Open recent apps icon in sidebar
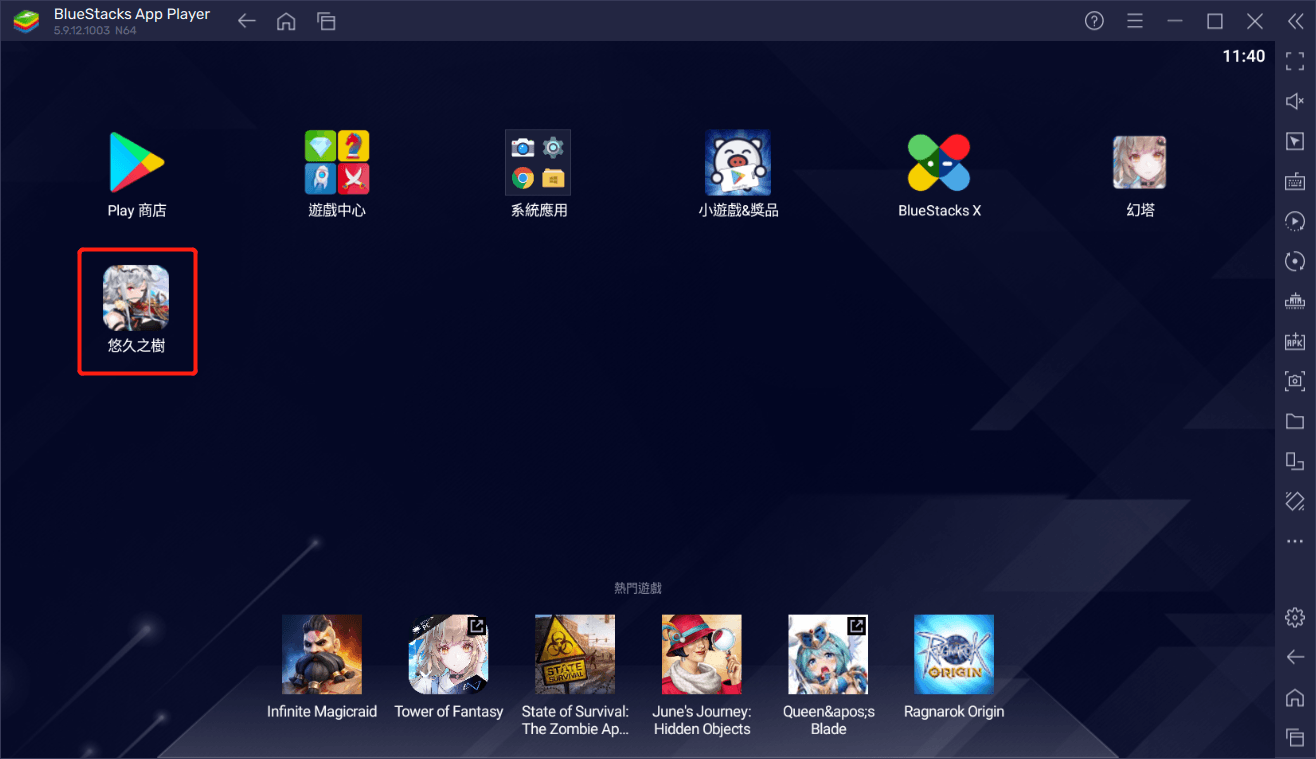The height and width of the screenshot is (759, 1316). pos(1295,736)
